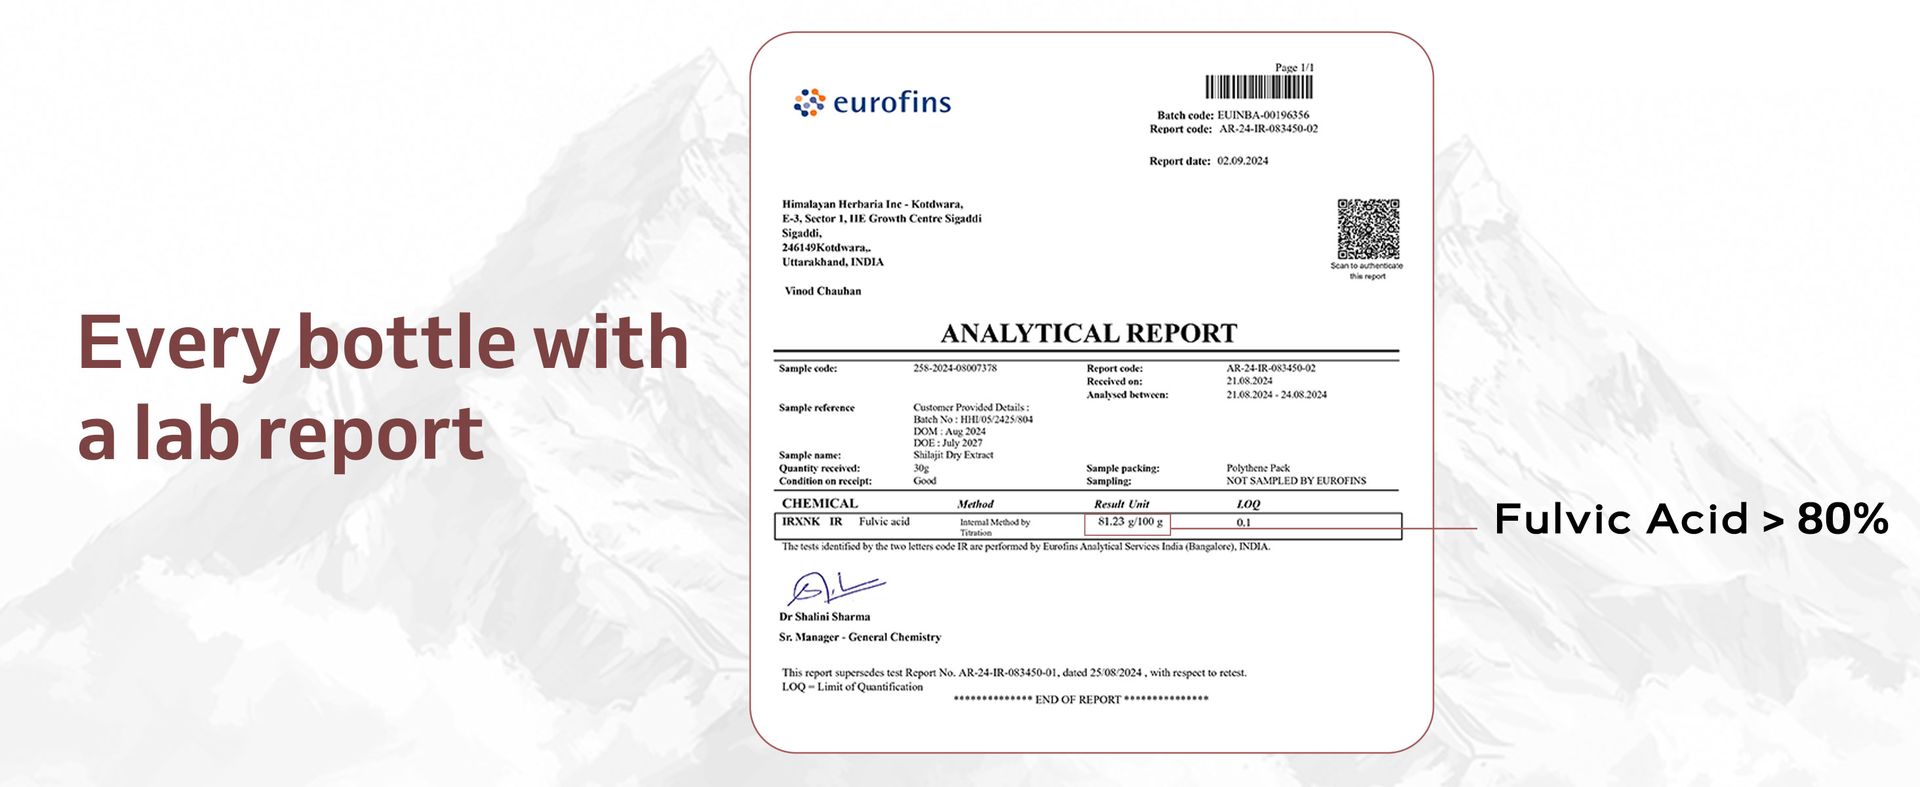Click "NOT SAMPLED BY EUROFINS" text
1920x787 pixels.
[1296, 481]
